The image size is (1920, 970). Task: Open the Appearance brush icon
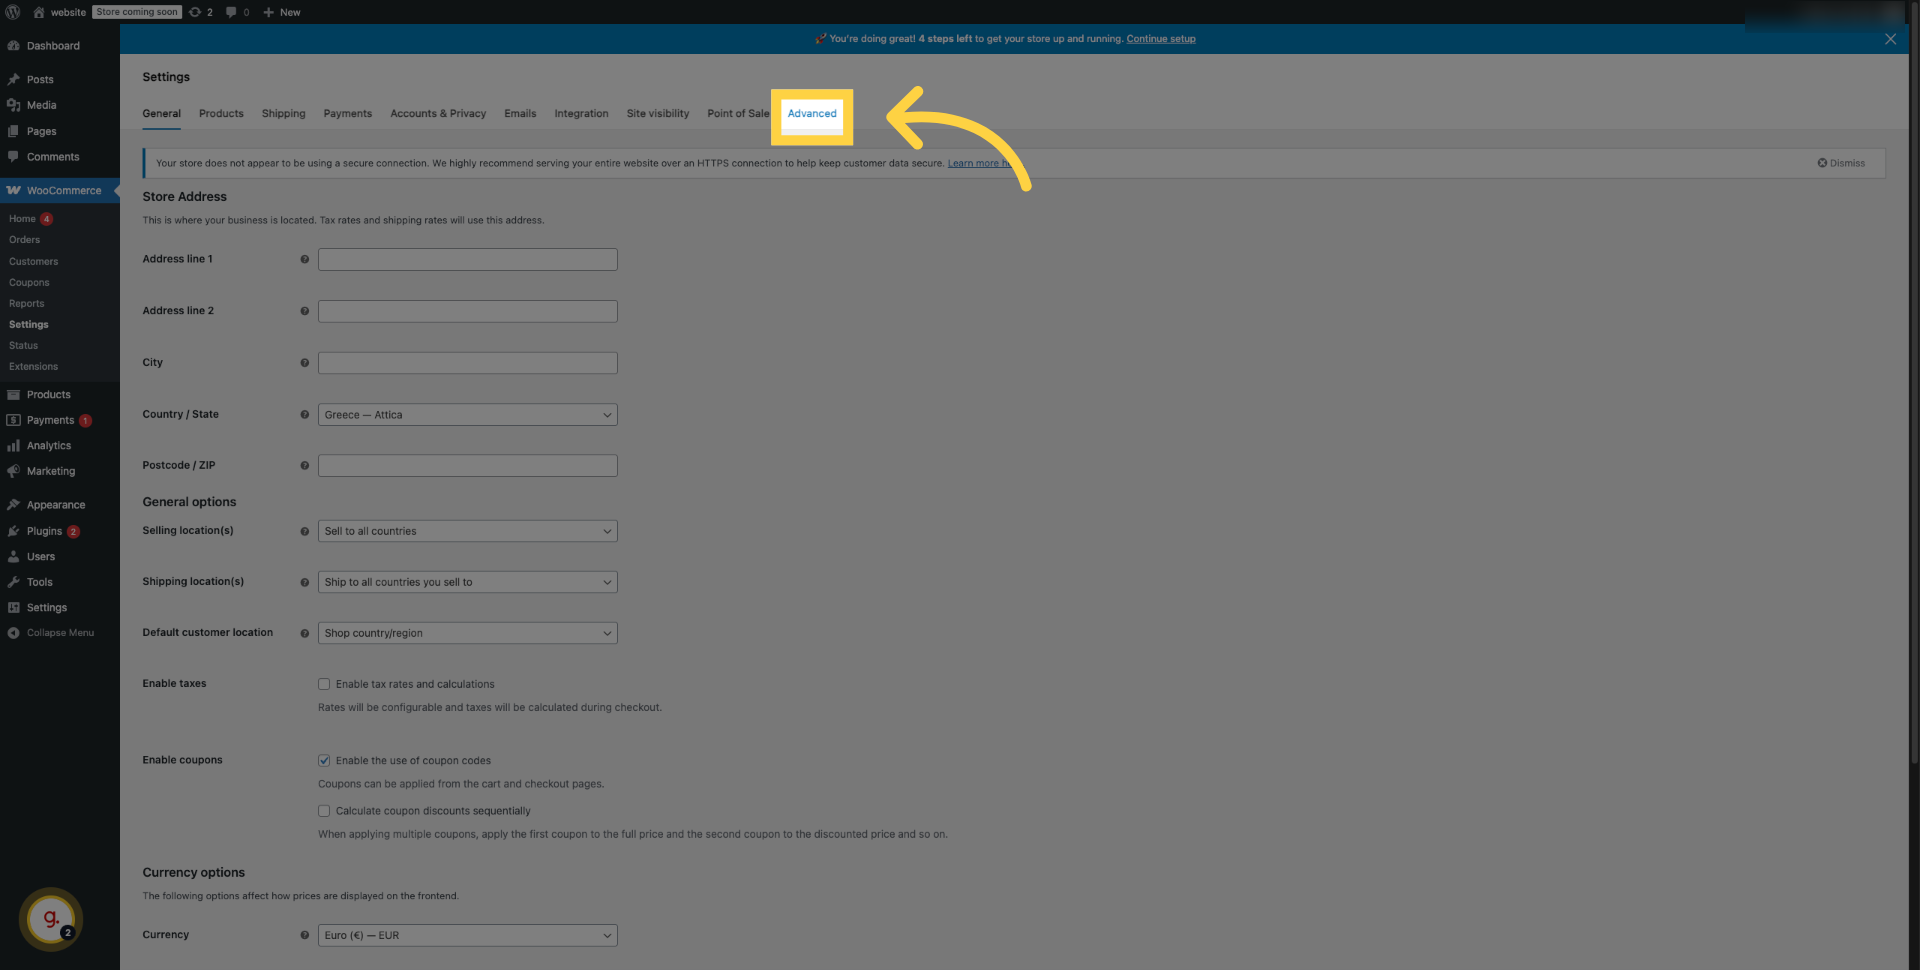14,505
